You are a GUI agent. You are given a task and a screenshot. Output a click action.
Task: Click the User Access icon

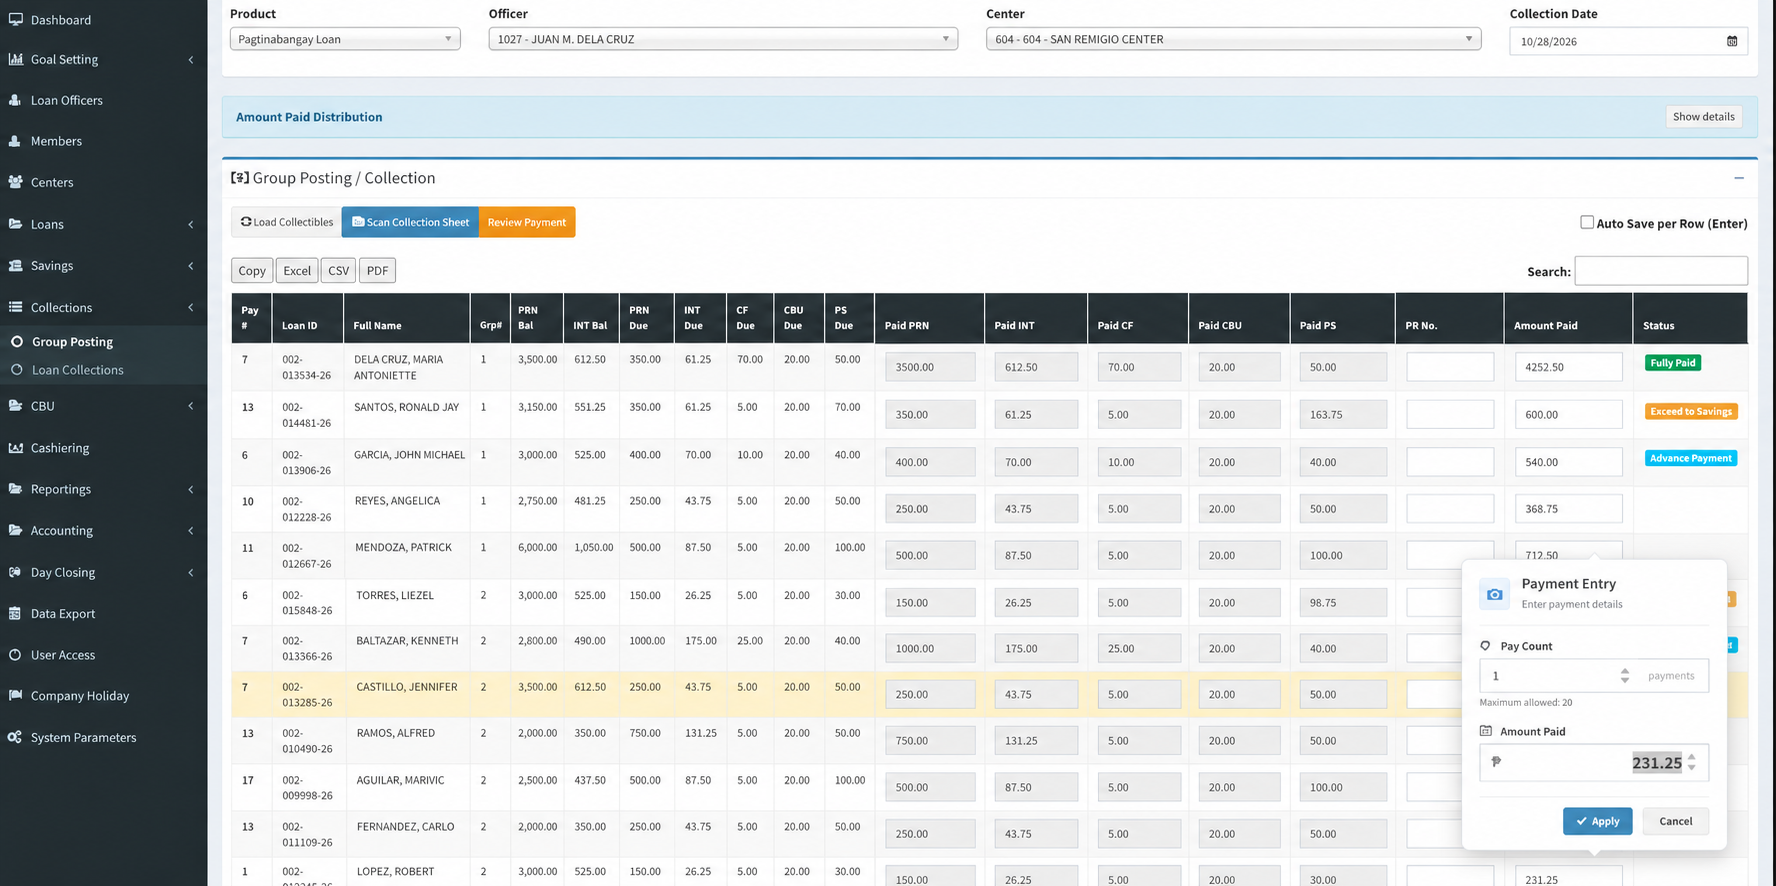tap(15, 655)
